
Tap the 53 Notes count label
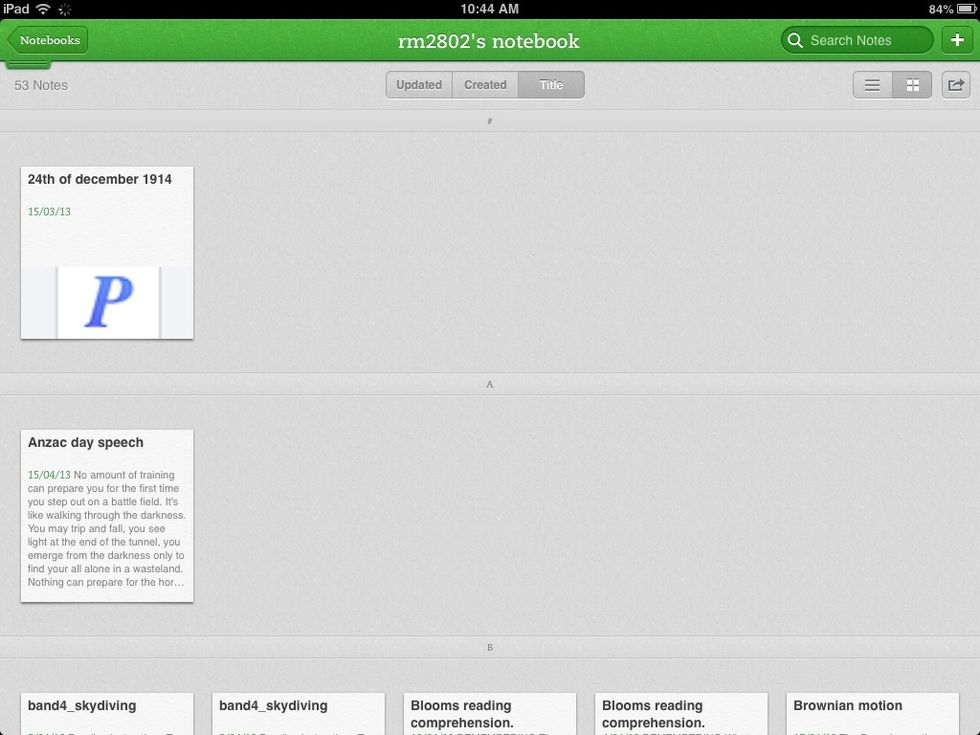click(40, 85)
